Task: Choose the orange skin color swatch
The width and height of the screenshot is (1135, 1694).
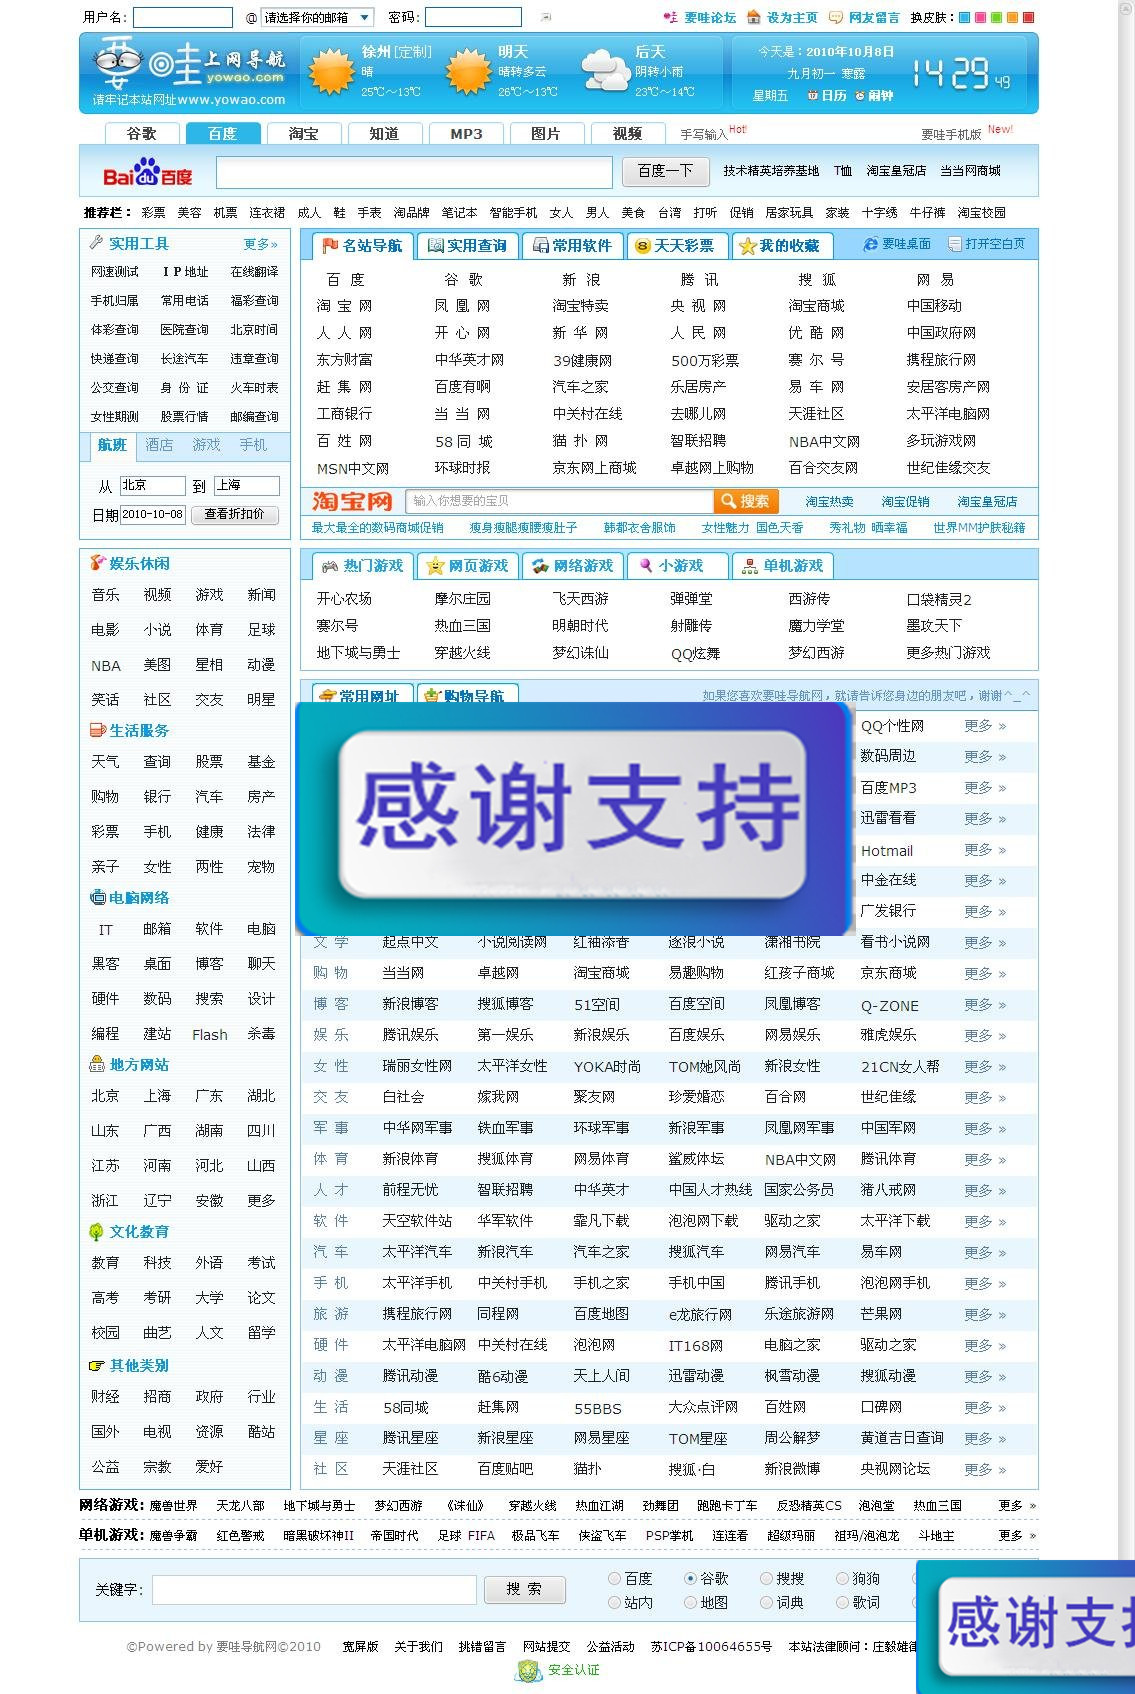Action: pos(1012,17)
